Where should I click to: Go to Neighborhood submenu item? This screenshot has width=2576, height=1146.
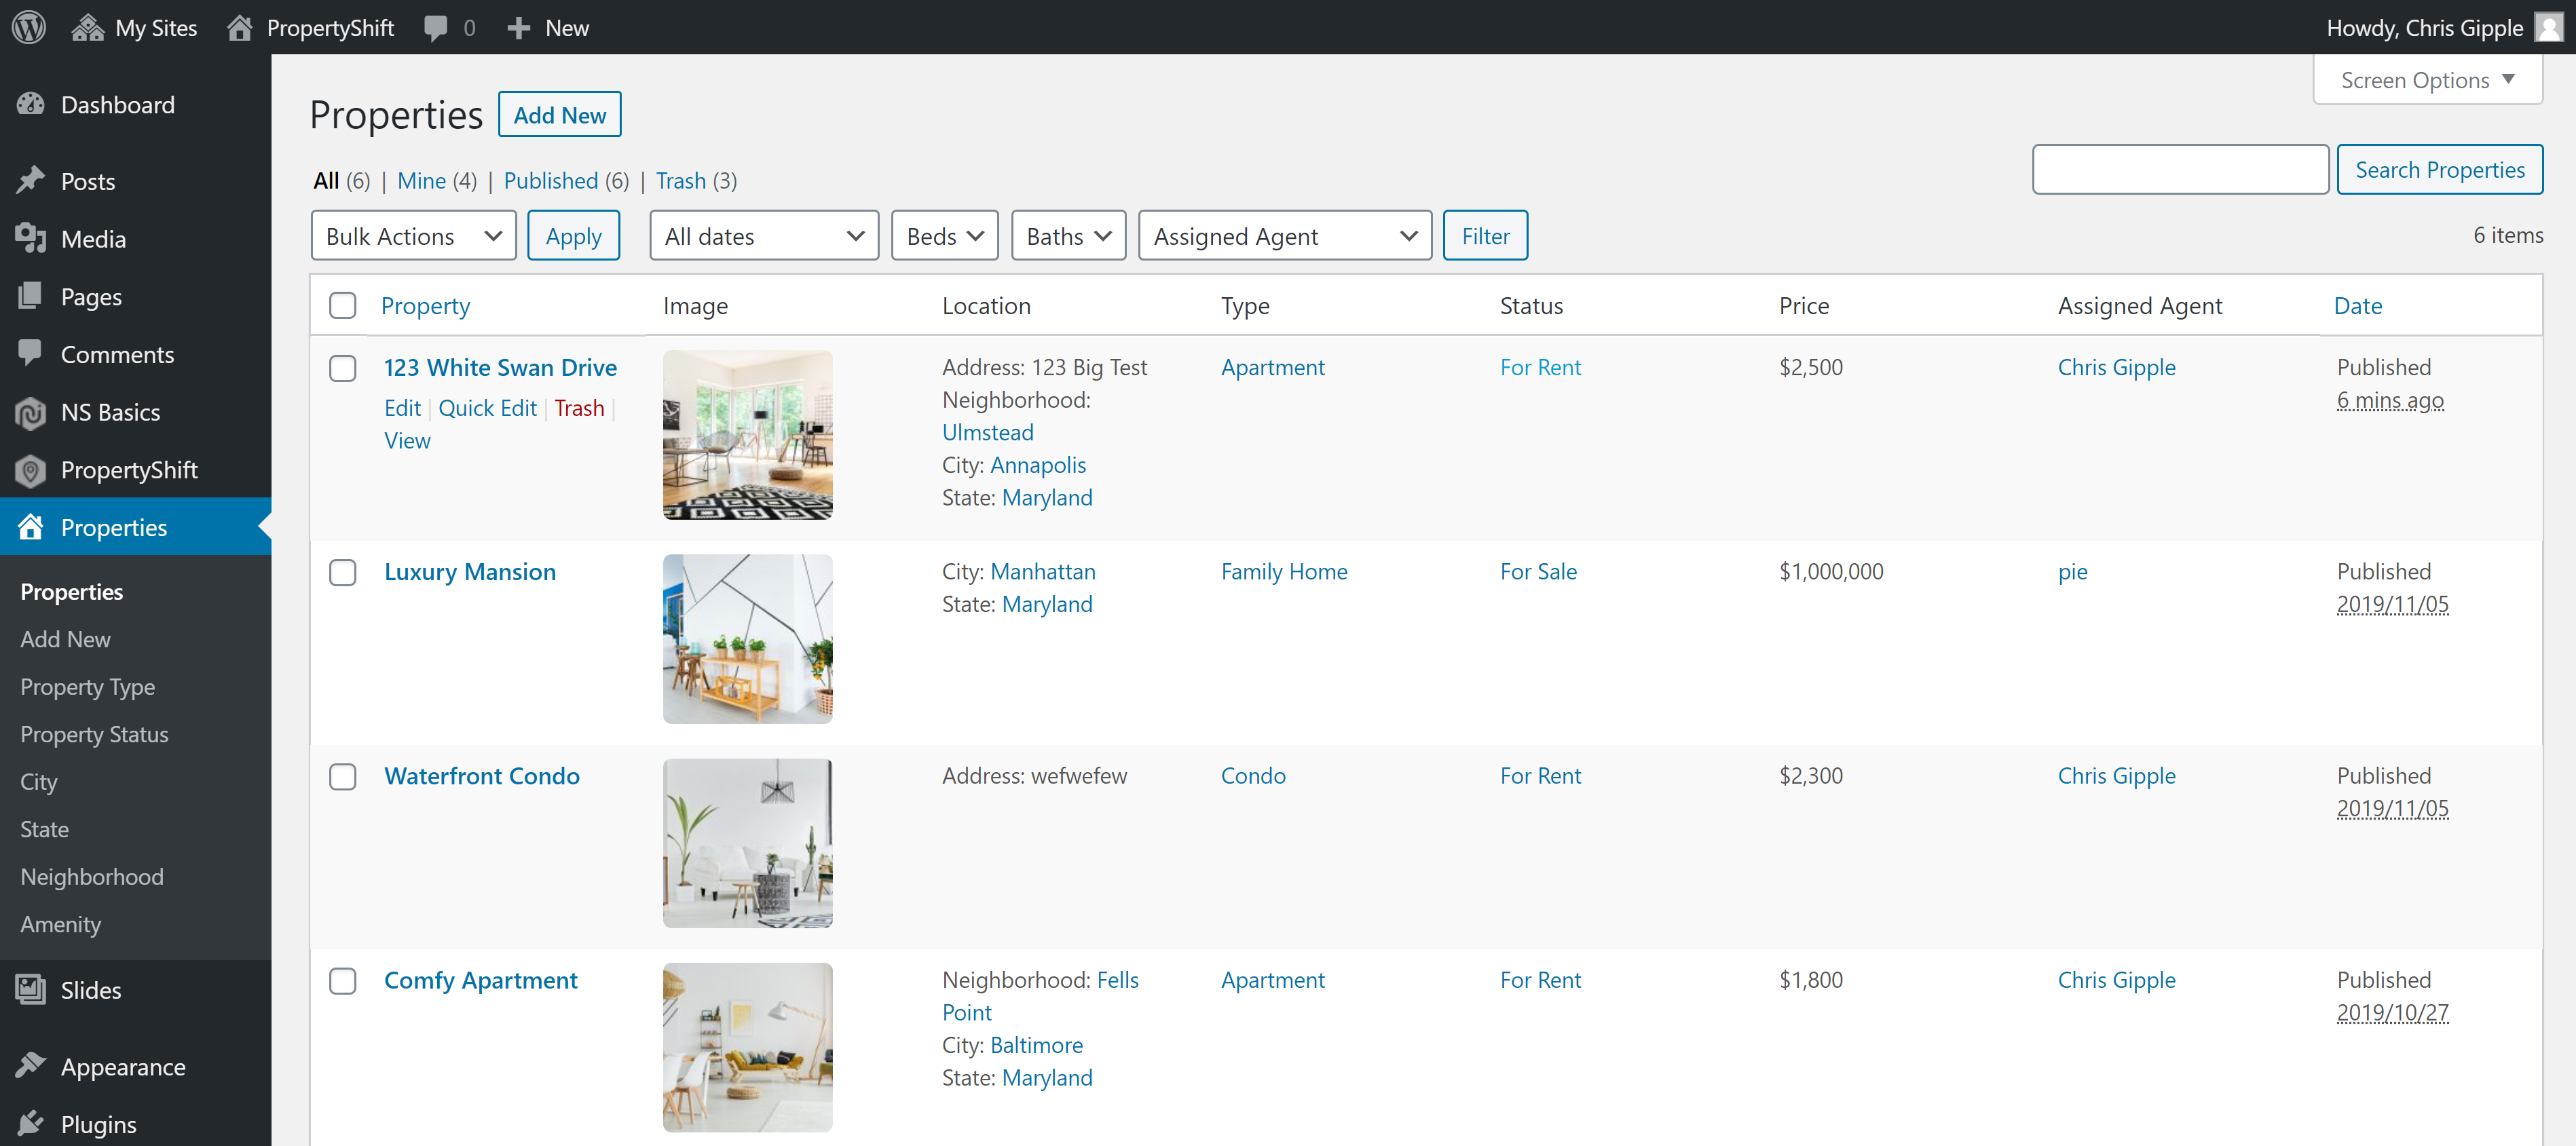tap(92, 876)
